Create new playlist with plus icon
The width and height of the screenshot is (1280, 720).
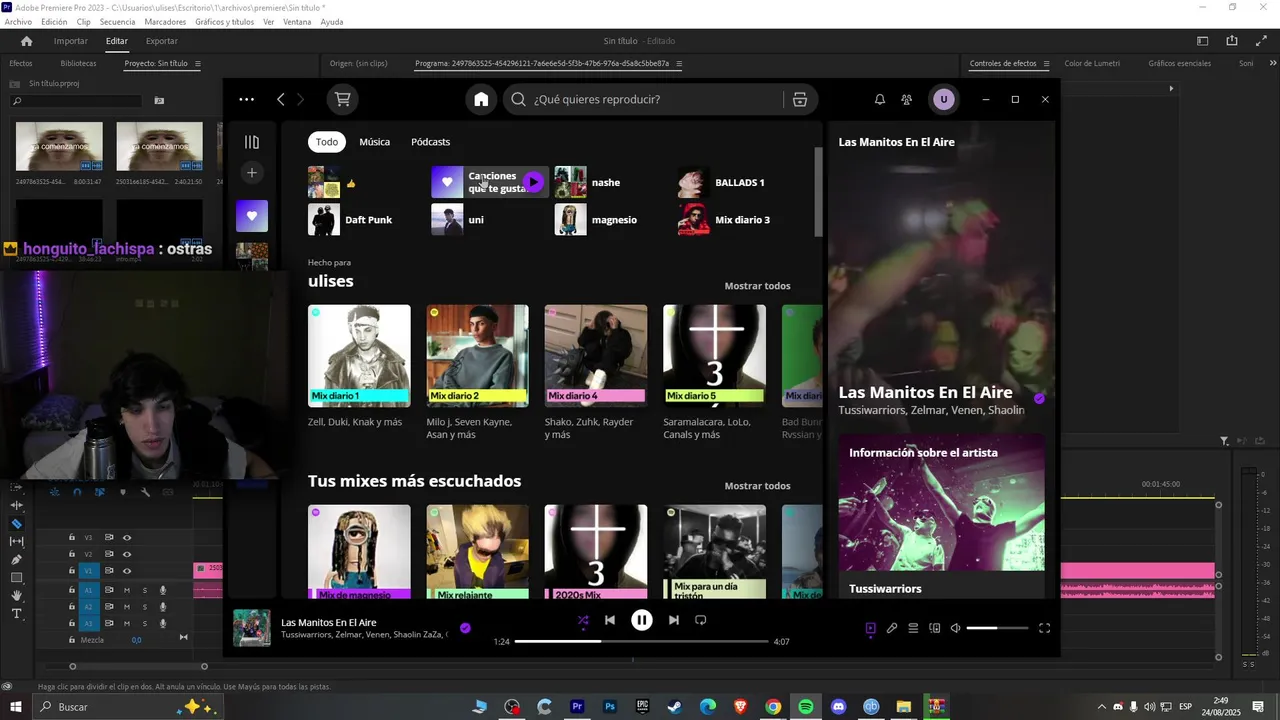click(x=252, y=173)
